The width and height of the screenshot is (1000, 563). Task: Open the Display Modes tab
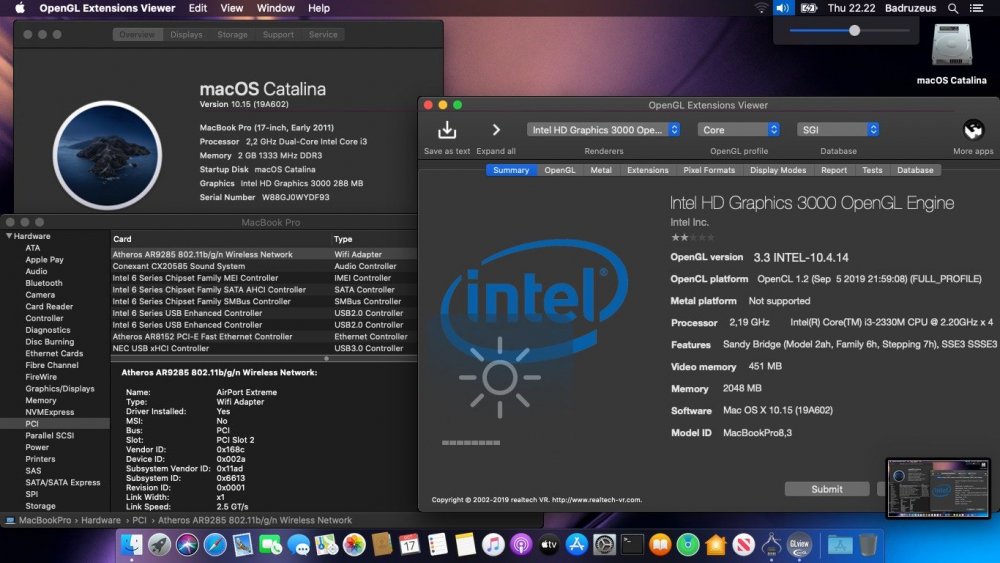click(778, 170)
